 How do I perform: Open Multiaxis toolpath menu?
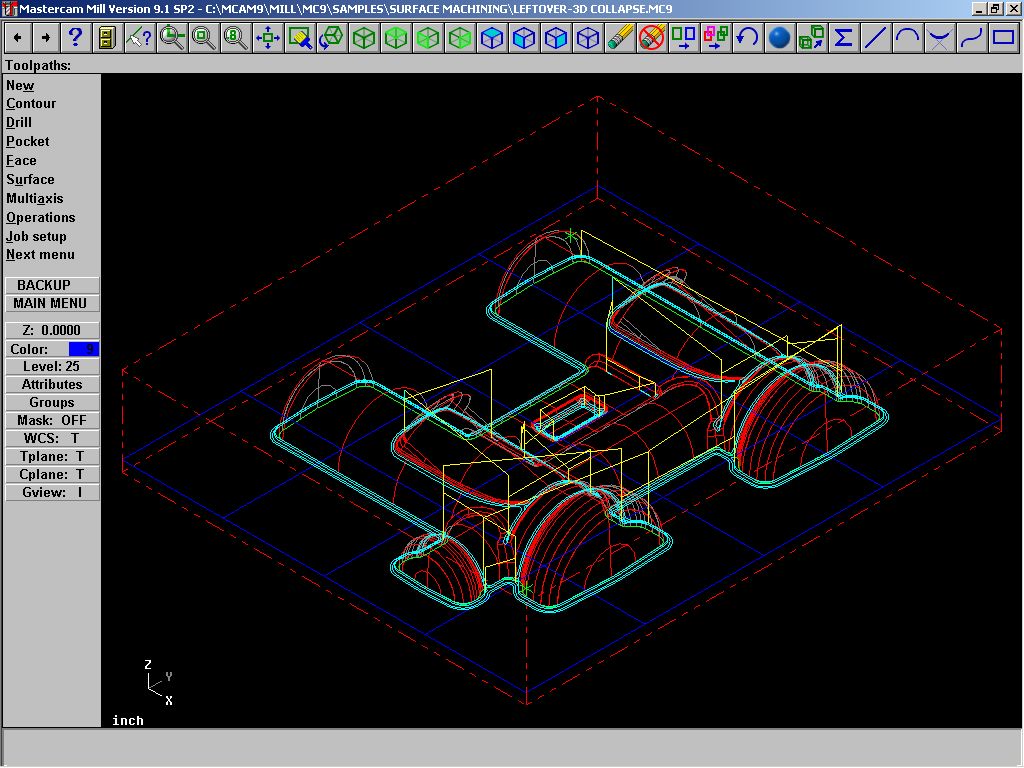click(35, 199)
